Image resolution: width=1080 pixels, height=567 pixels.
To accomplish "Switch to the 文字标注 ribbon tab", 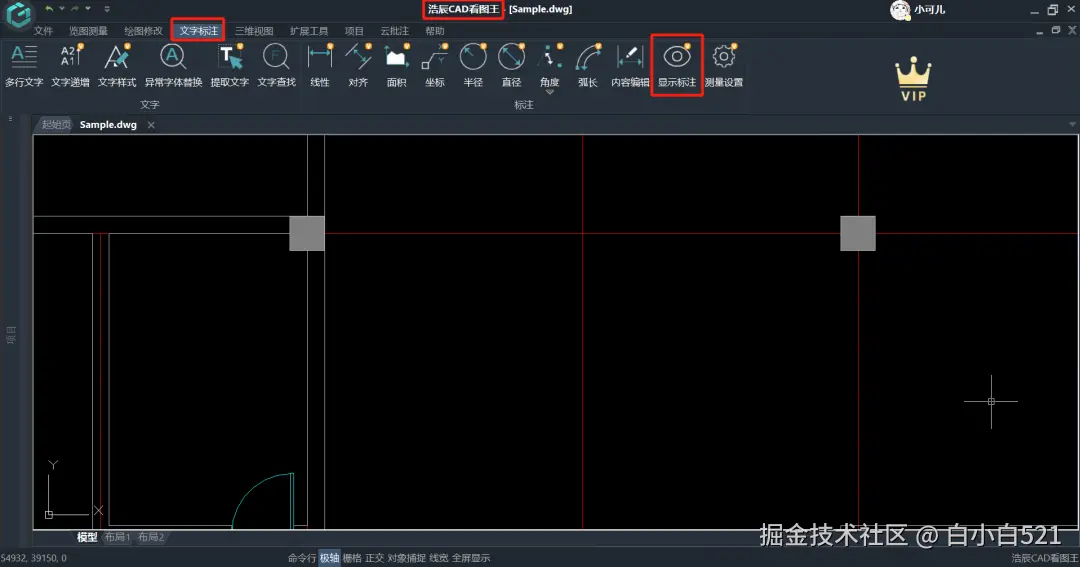I will (198, 31).
